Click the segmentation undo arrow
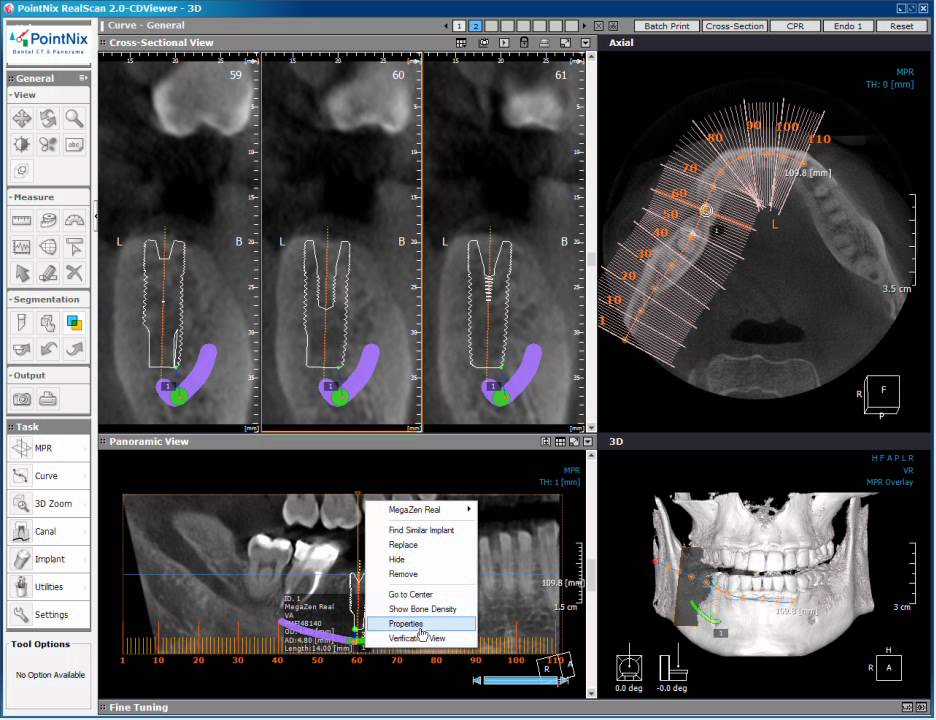This screenshot has height=720, width=936. [48, 349]
